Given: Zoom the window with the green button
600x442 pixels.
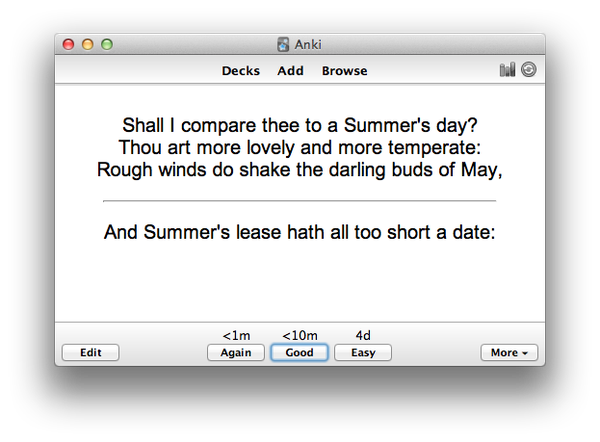Looking at the screenshot, I should pos(106,44).
